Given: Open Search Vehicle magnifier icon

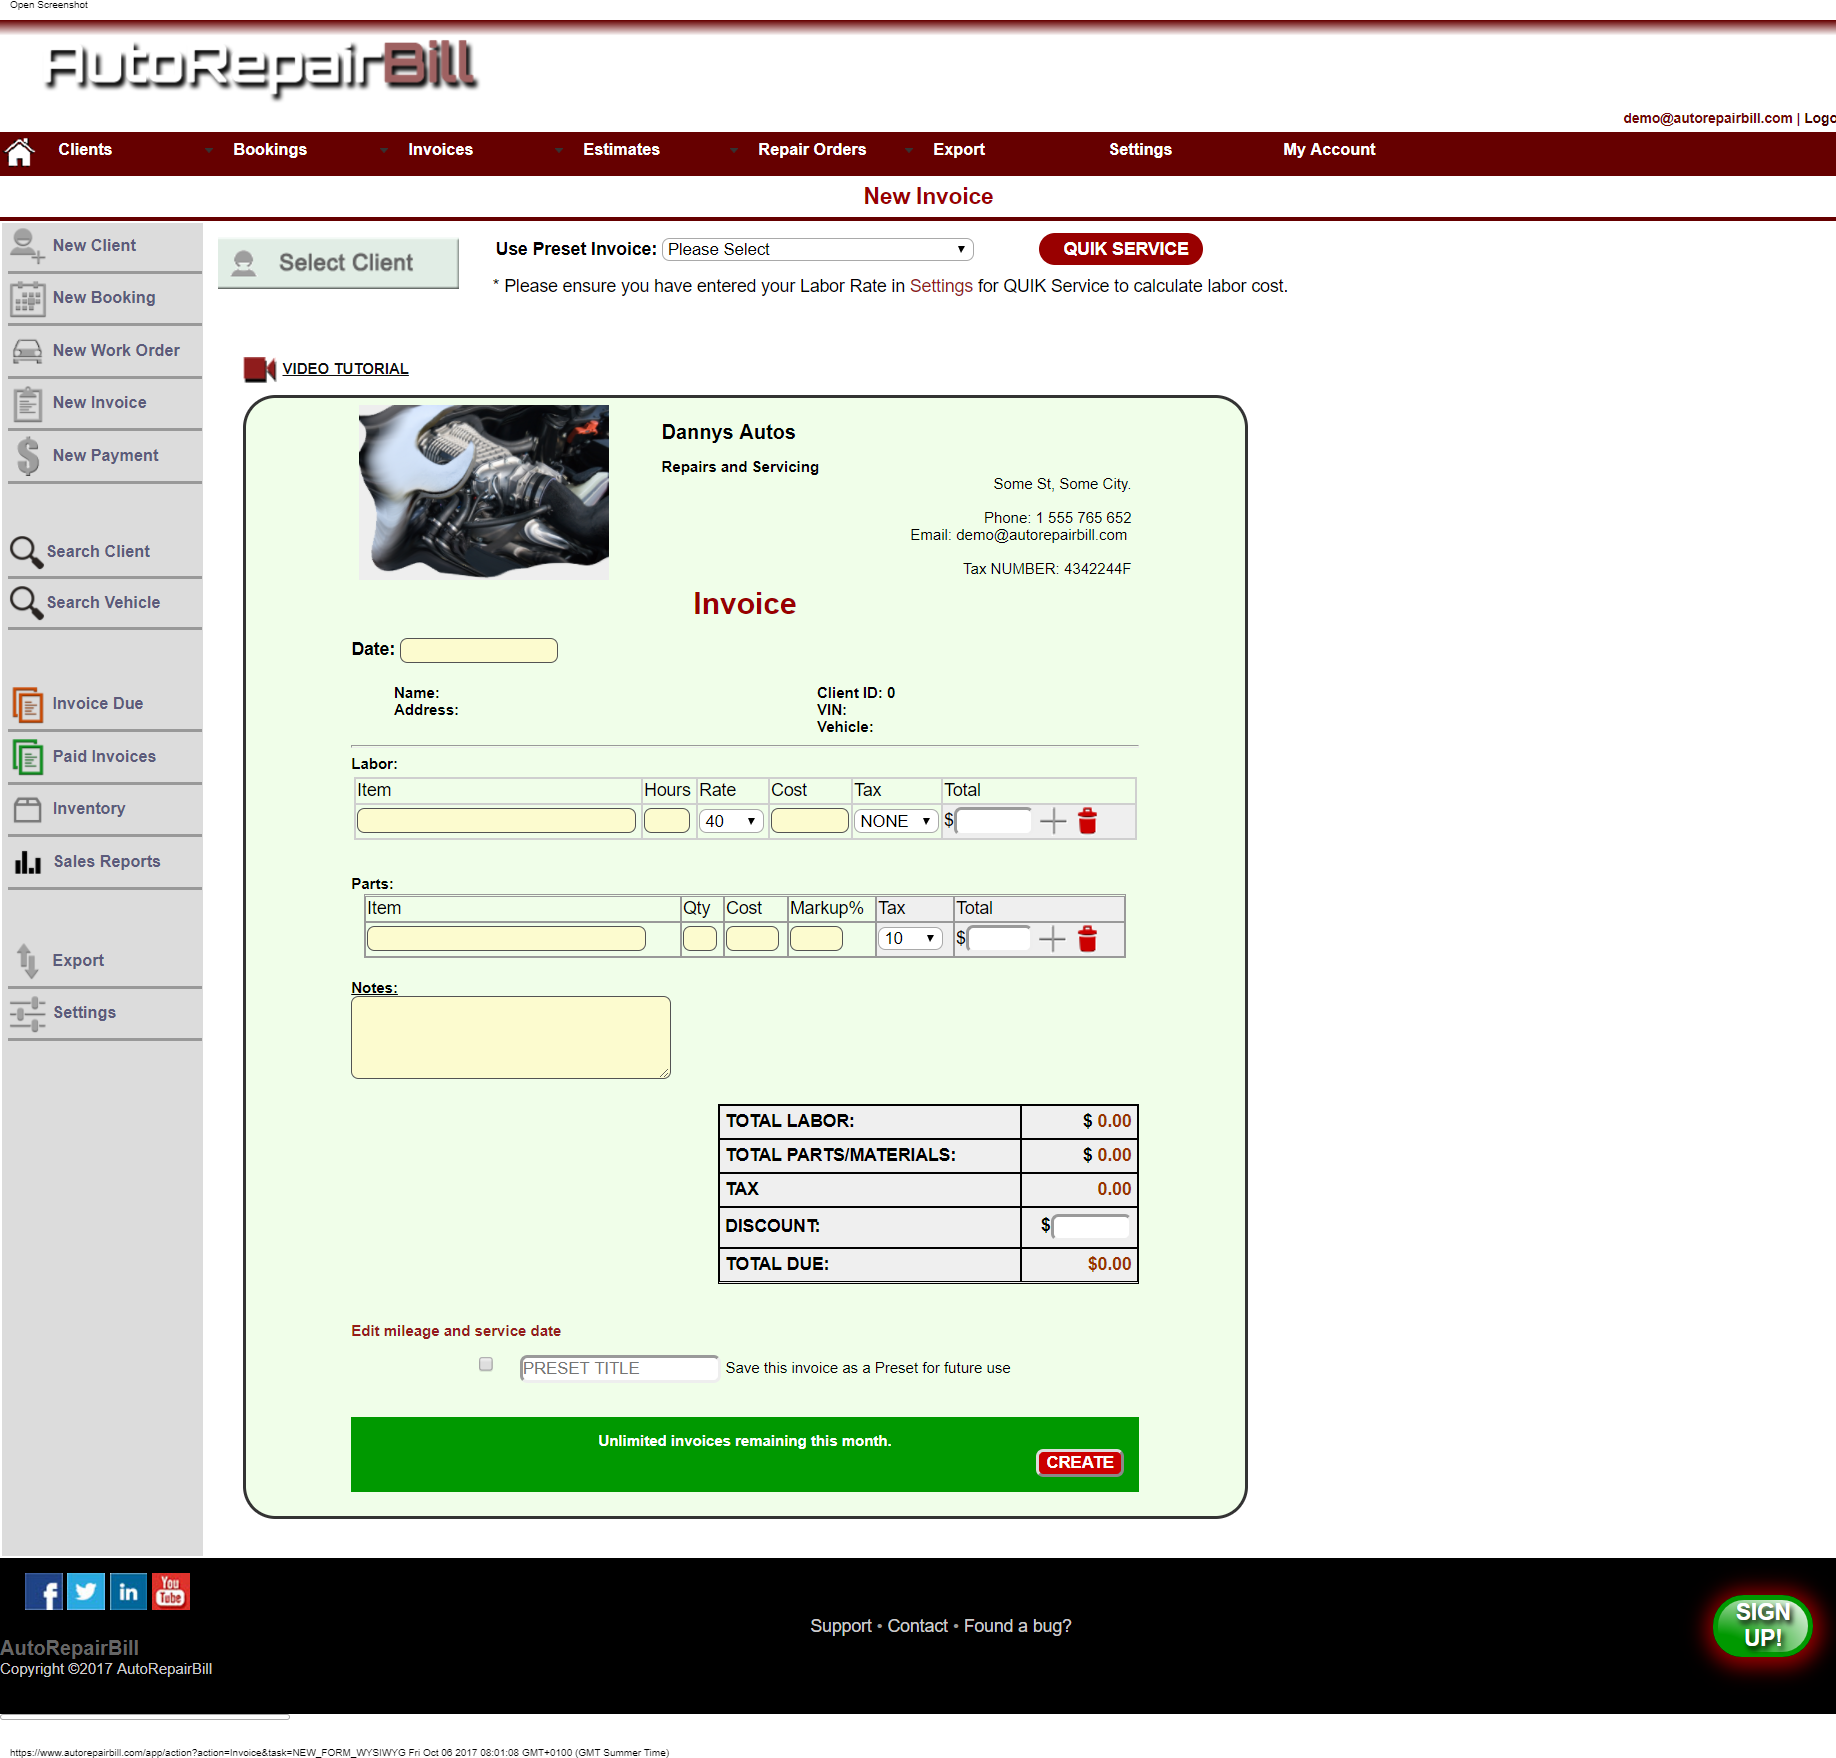Looking at the screenshot, I should tap(26, 603).
